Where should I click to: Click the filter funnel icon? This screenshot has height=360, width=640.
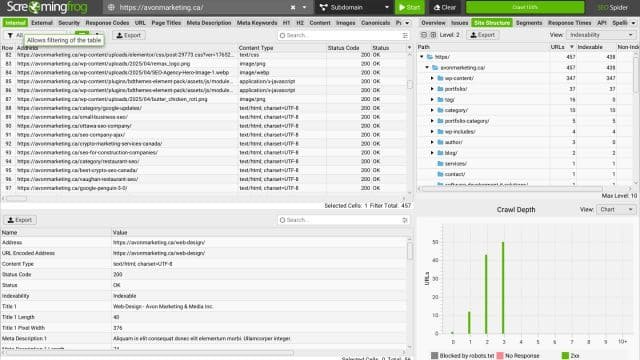(x=10, y=36)
